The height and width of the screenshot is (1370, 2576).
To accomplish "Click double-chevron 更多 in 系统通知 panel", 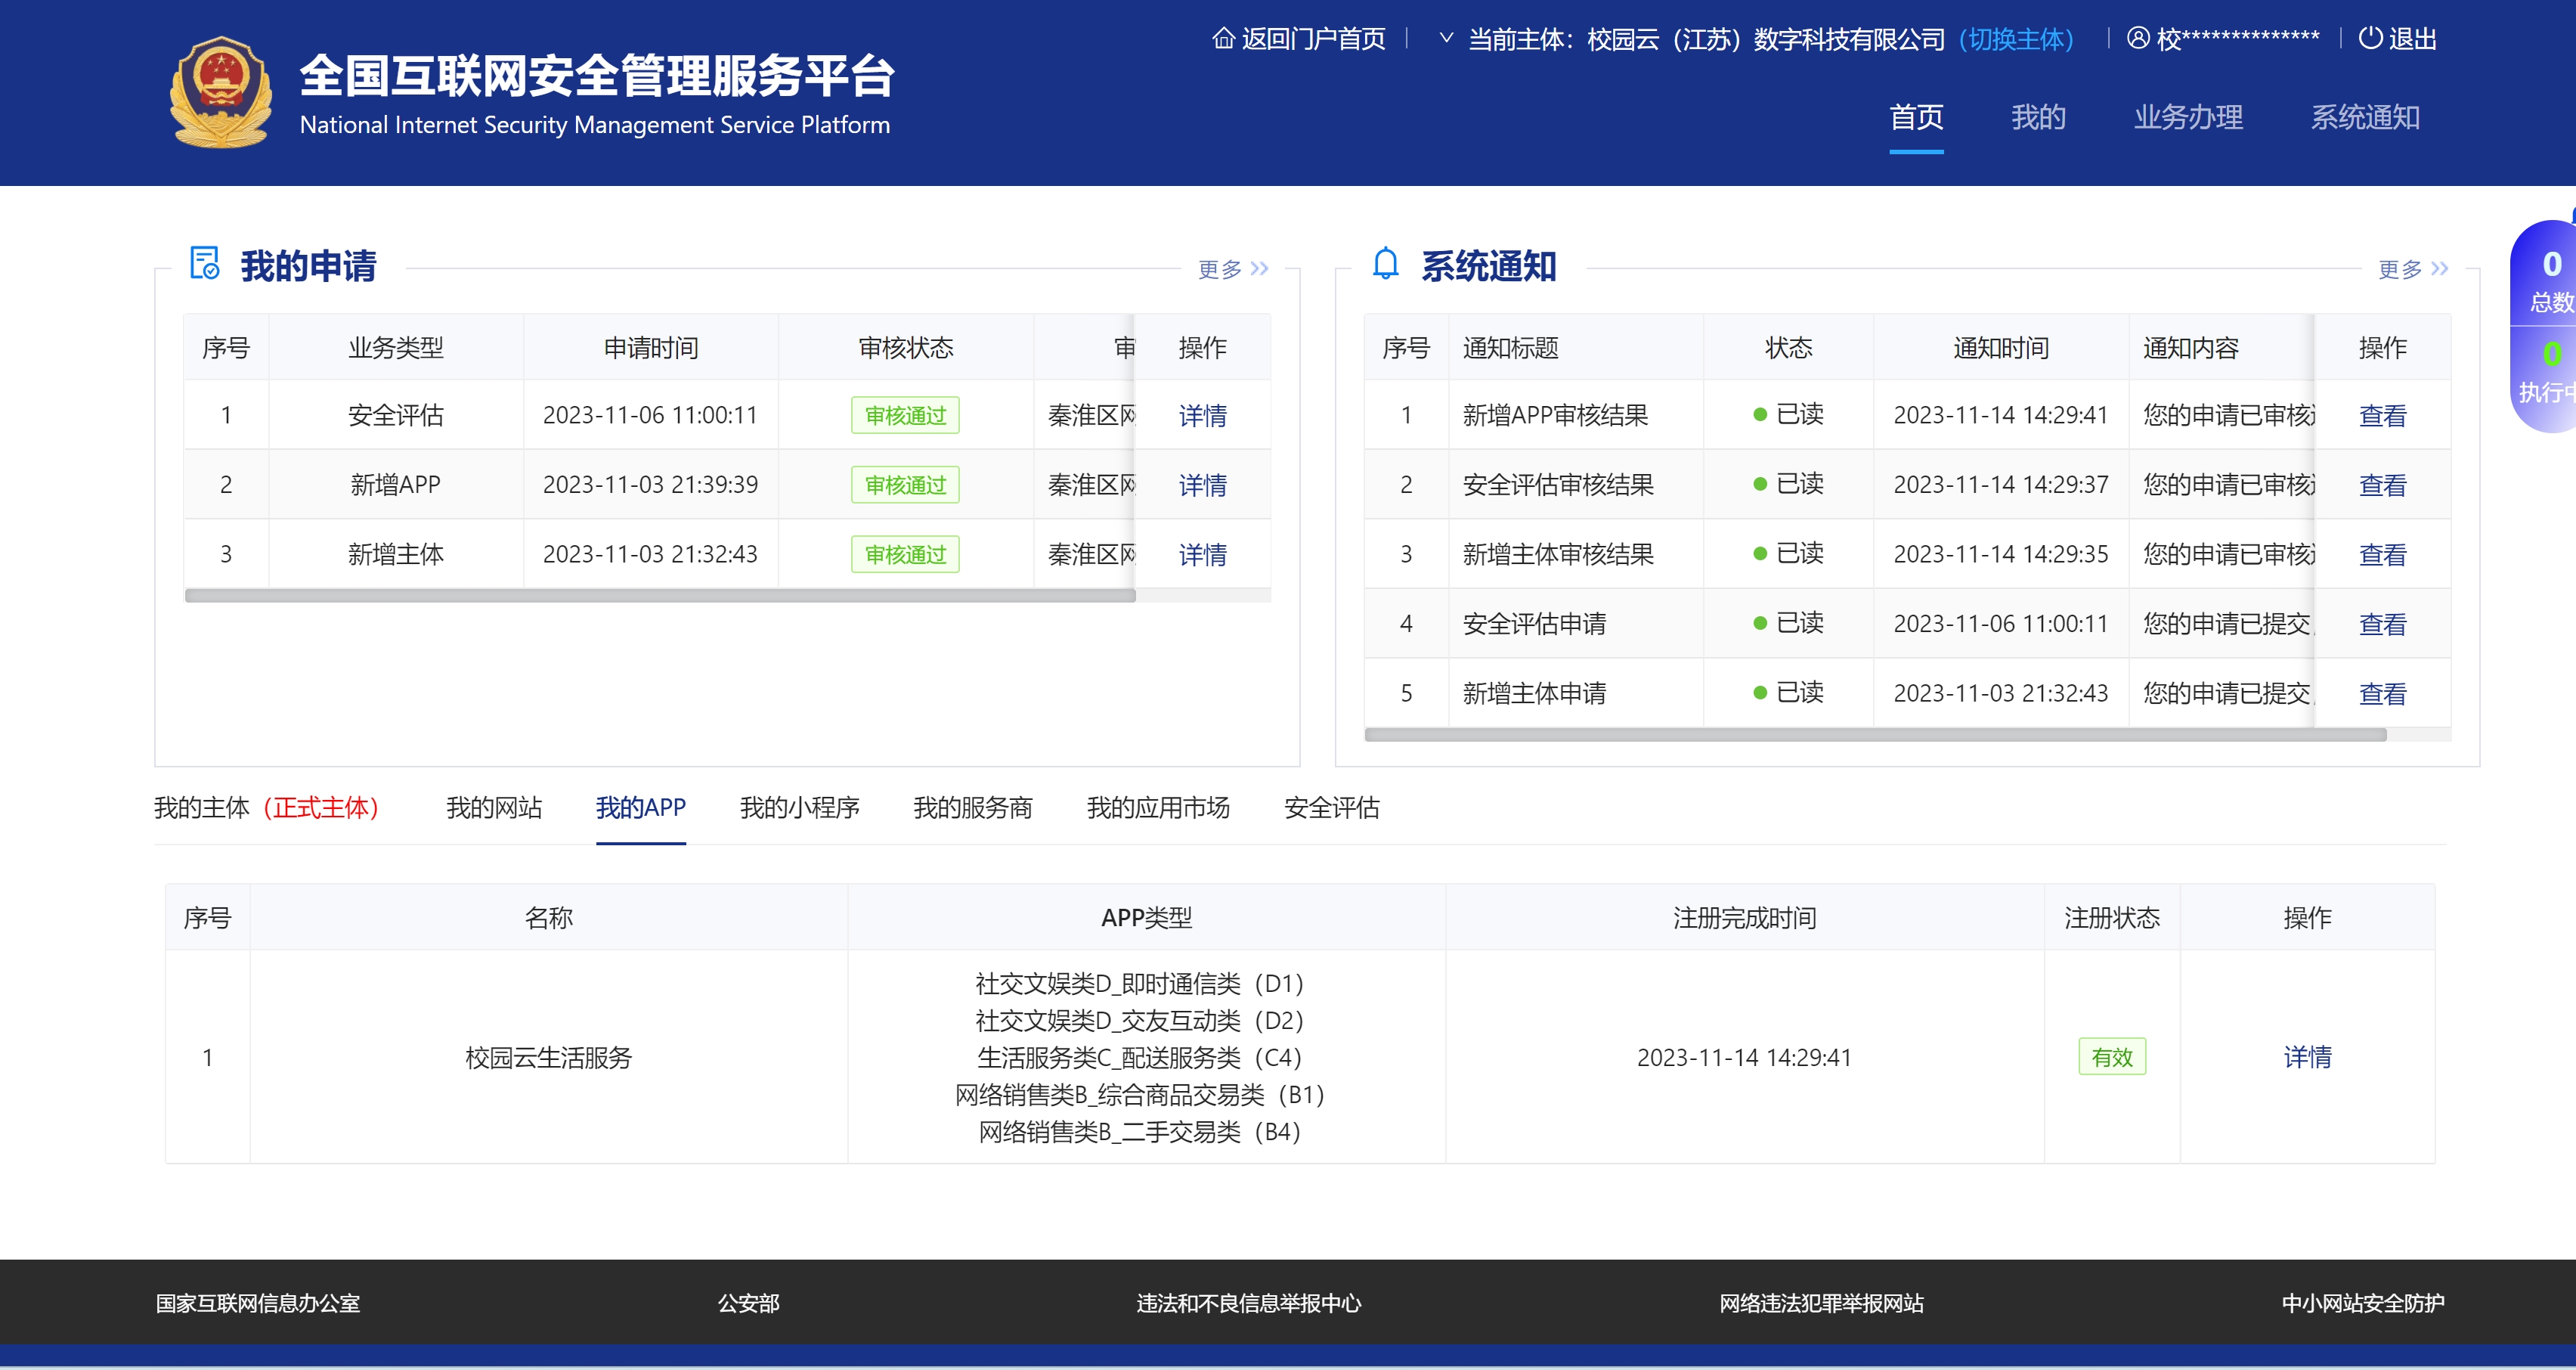I will [x=2439, y=268].
